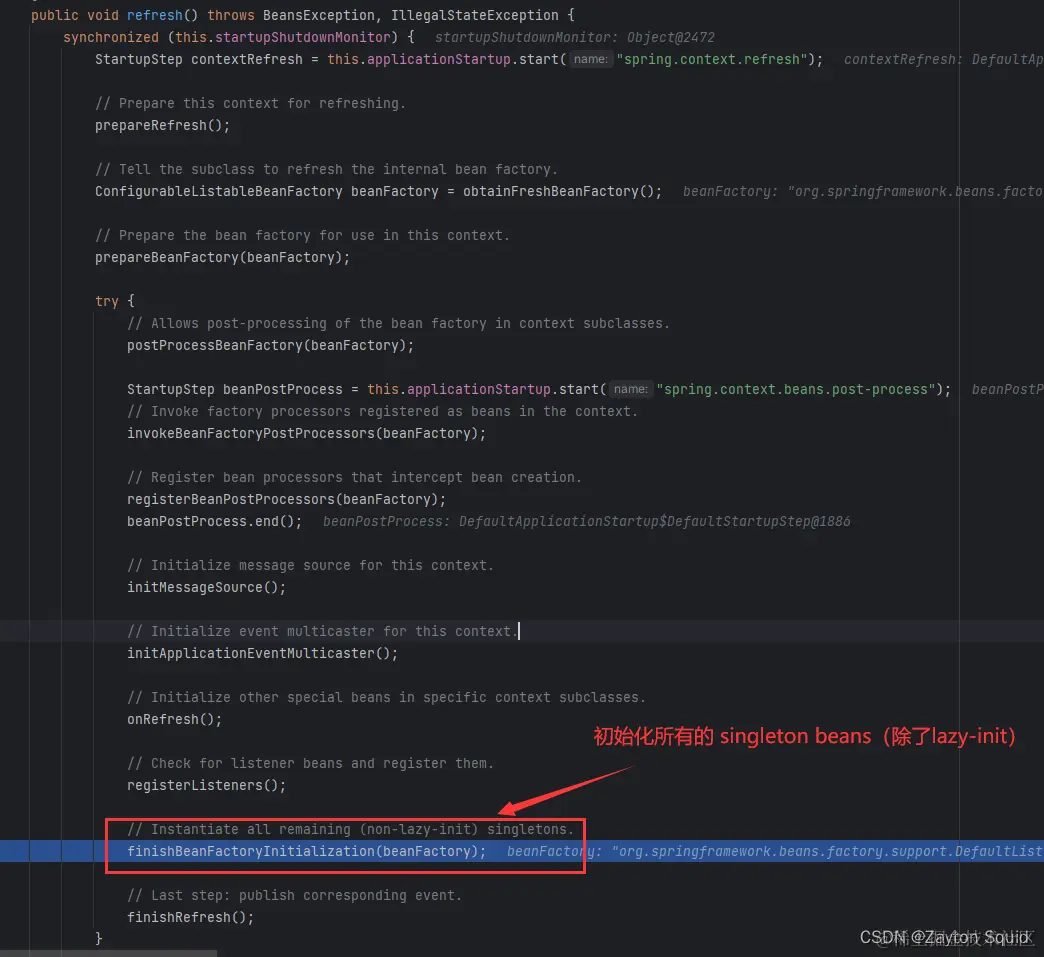The image size is (1044, 957).
Task: Click the "spring.context.refresh" string literal
Action: (x=712, y=59)
